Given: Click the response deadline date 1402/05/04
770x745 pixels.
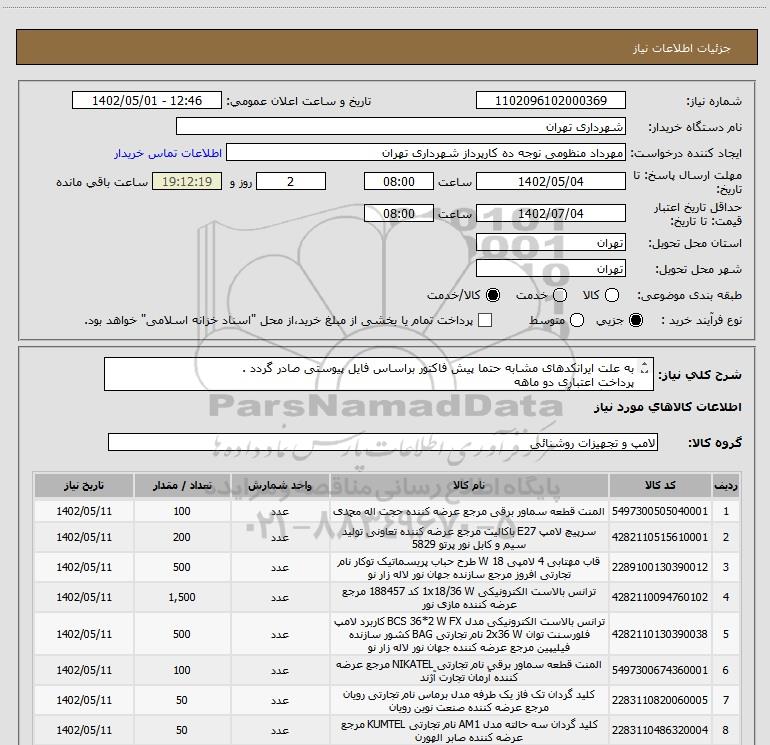Looking at the screenshot, I should (550, 181).
